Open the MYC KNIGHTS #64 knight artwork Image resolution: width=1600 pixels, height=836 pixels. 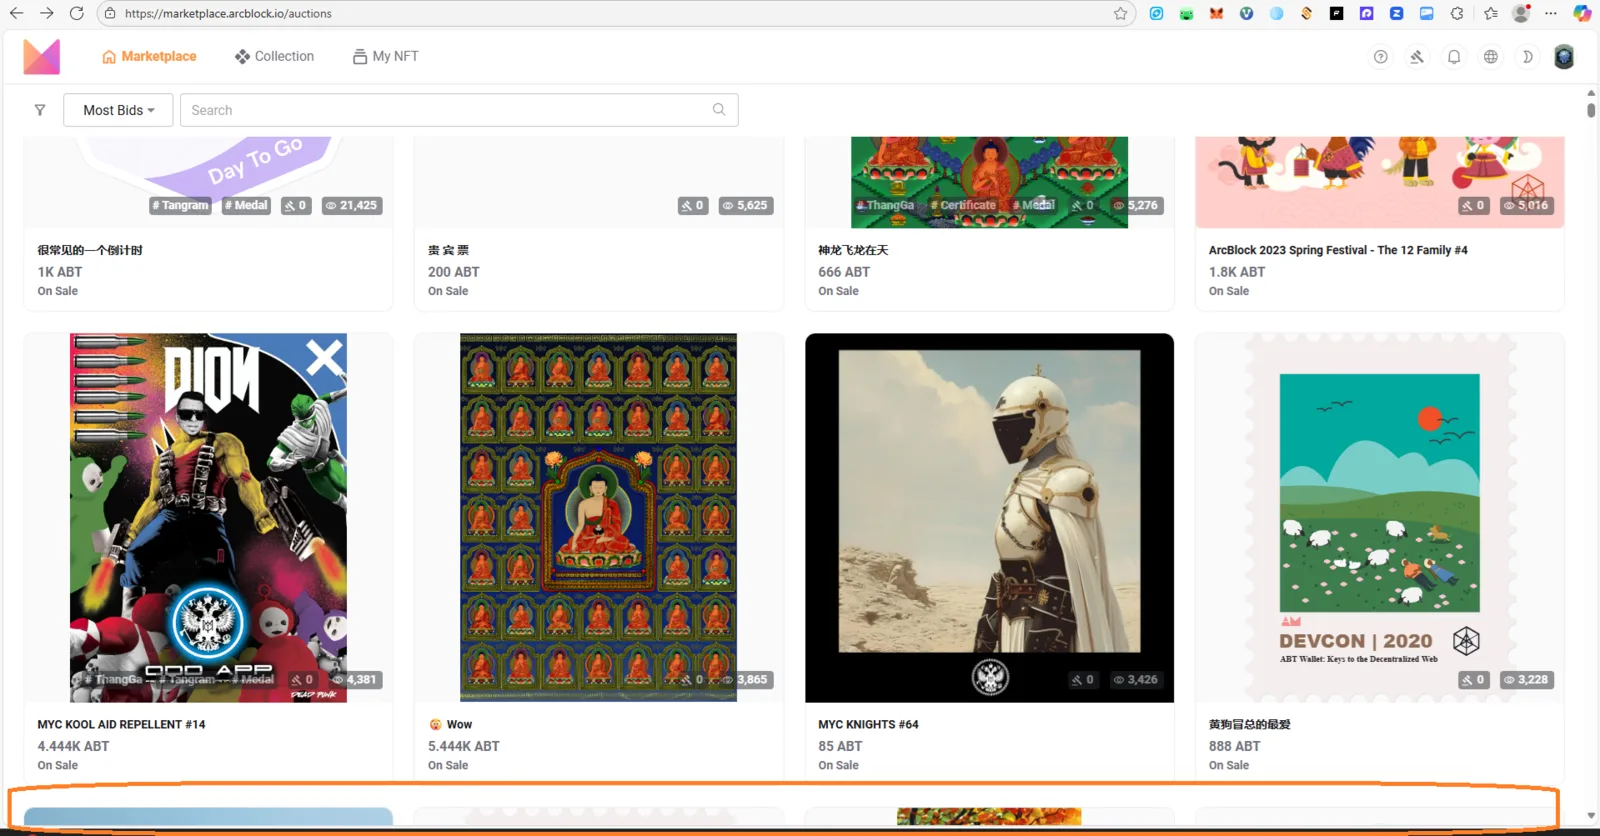pos(989,518)
